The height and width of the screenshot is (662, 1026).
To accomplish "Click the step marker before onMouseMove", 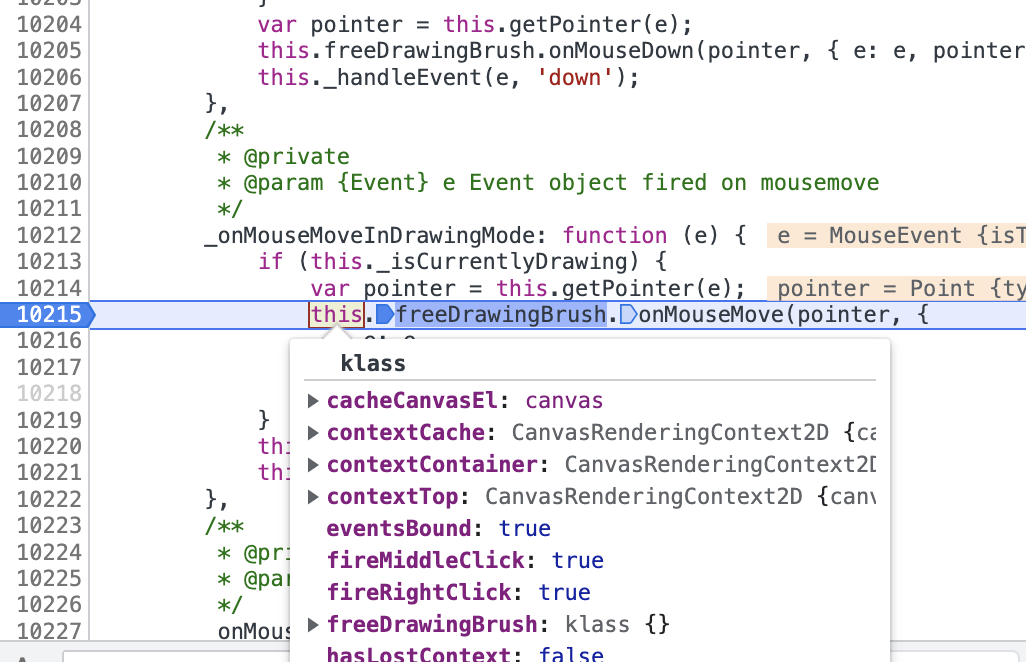I will [x=628, y=315].
